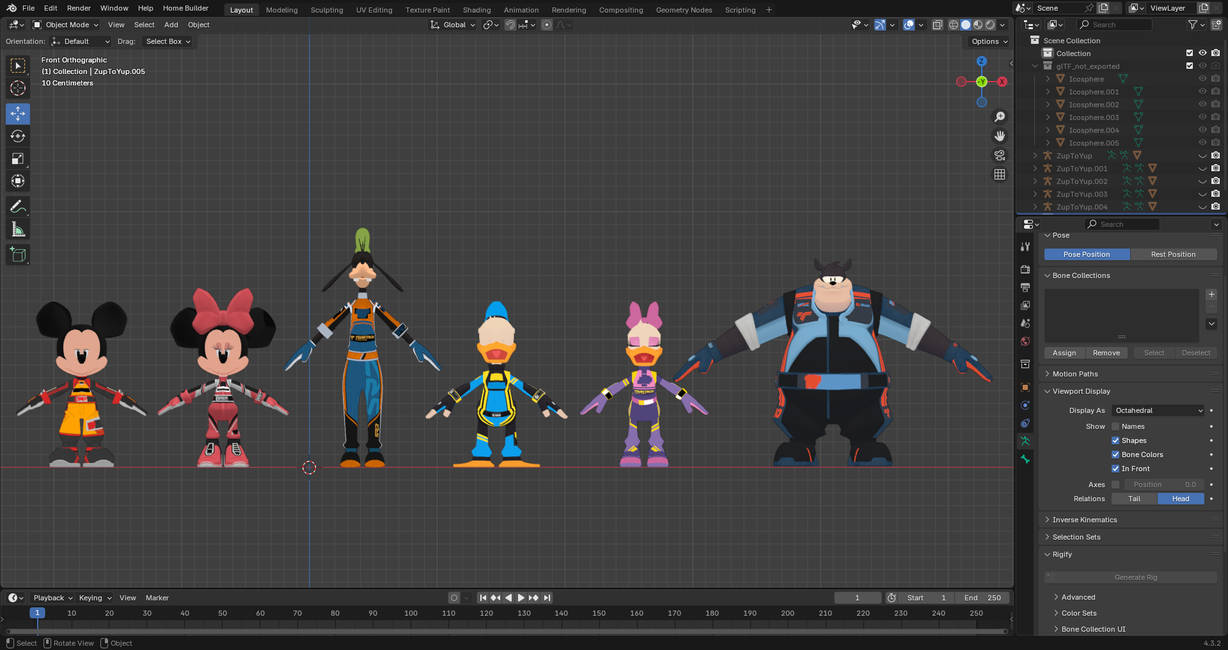The width and height of the screenshot is (1228, 650).
Task: Open the Object properties tab icon
Action: [x=1025, y=387]
